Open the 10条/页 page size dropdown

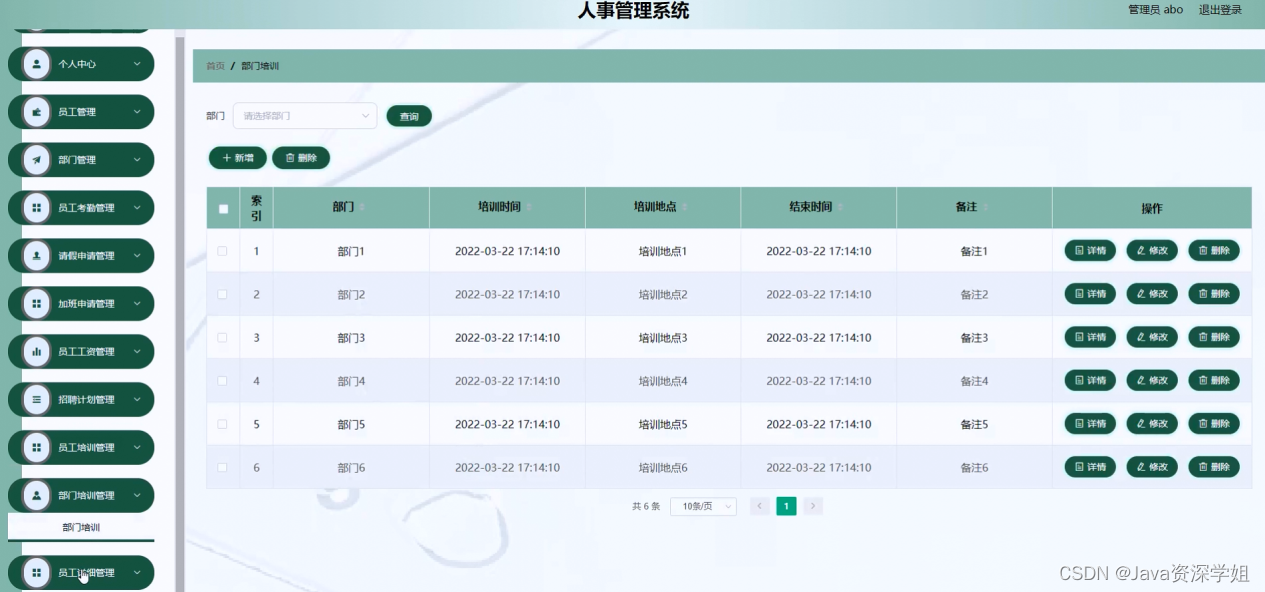coord(703,507)
